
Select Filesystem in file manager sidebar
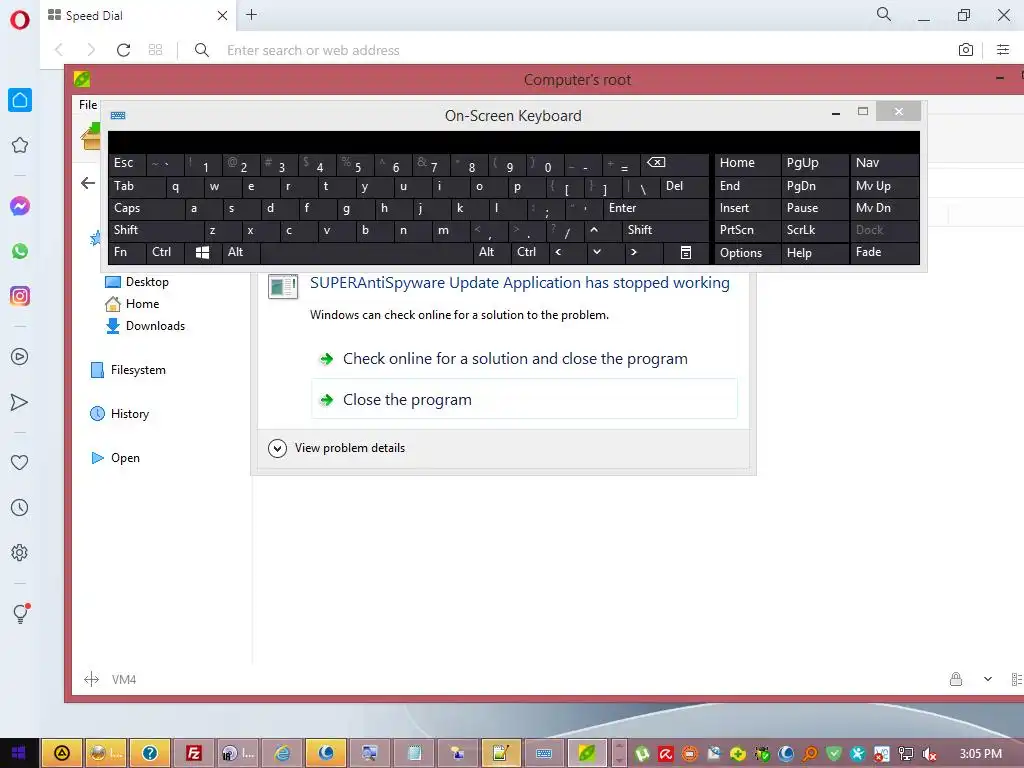128,370
